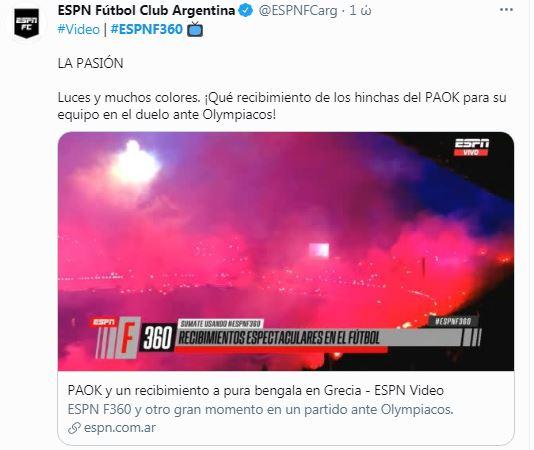Open the tweet timestamp 1 ώ

(x=360, y=11)
